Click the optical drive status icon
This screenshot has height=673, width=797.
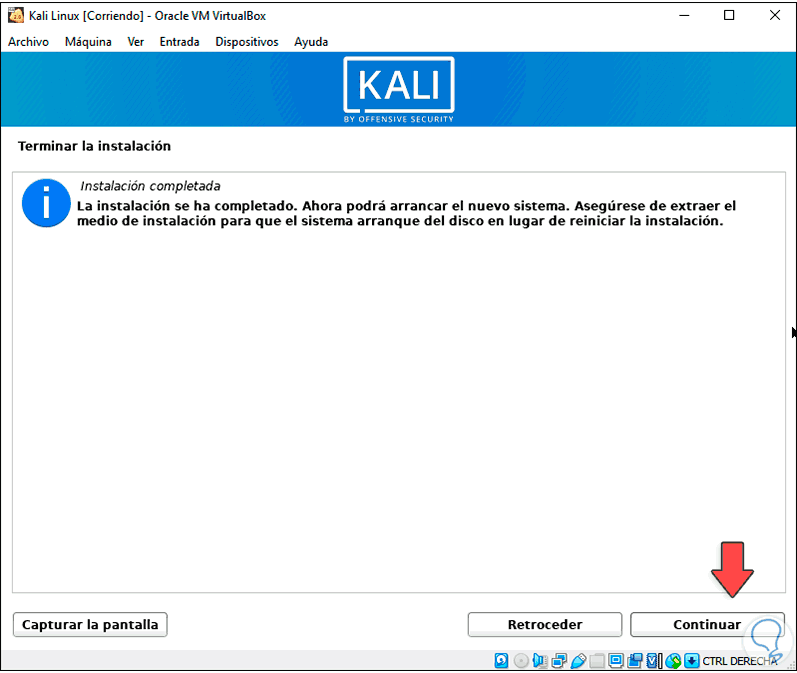coord(521,660)
